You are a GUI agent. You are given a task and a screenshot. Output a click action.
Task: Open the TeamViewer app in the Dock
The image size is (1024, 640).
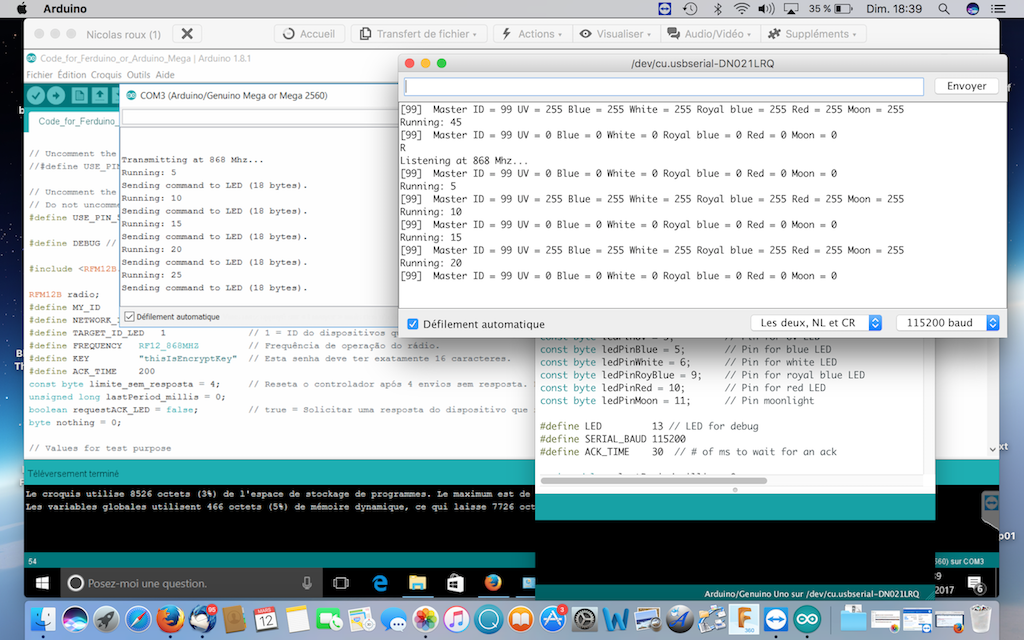click(x=775, y=619)
